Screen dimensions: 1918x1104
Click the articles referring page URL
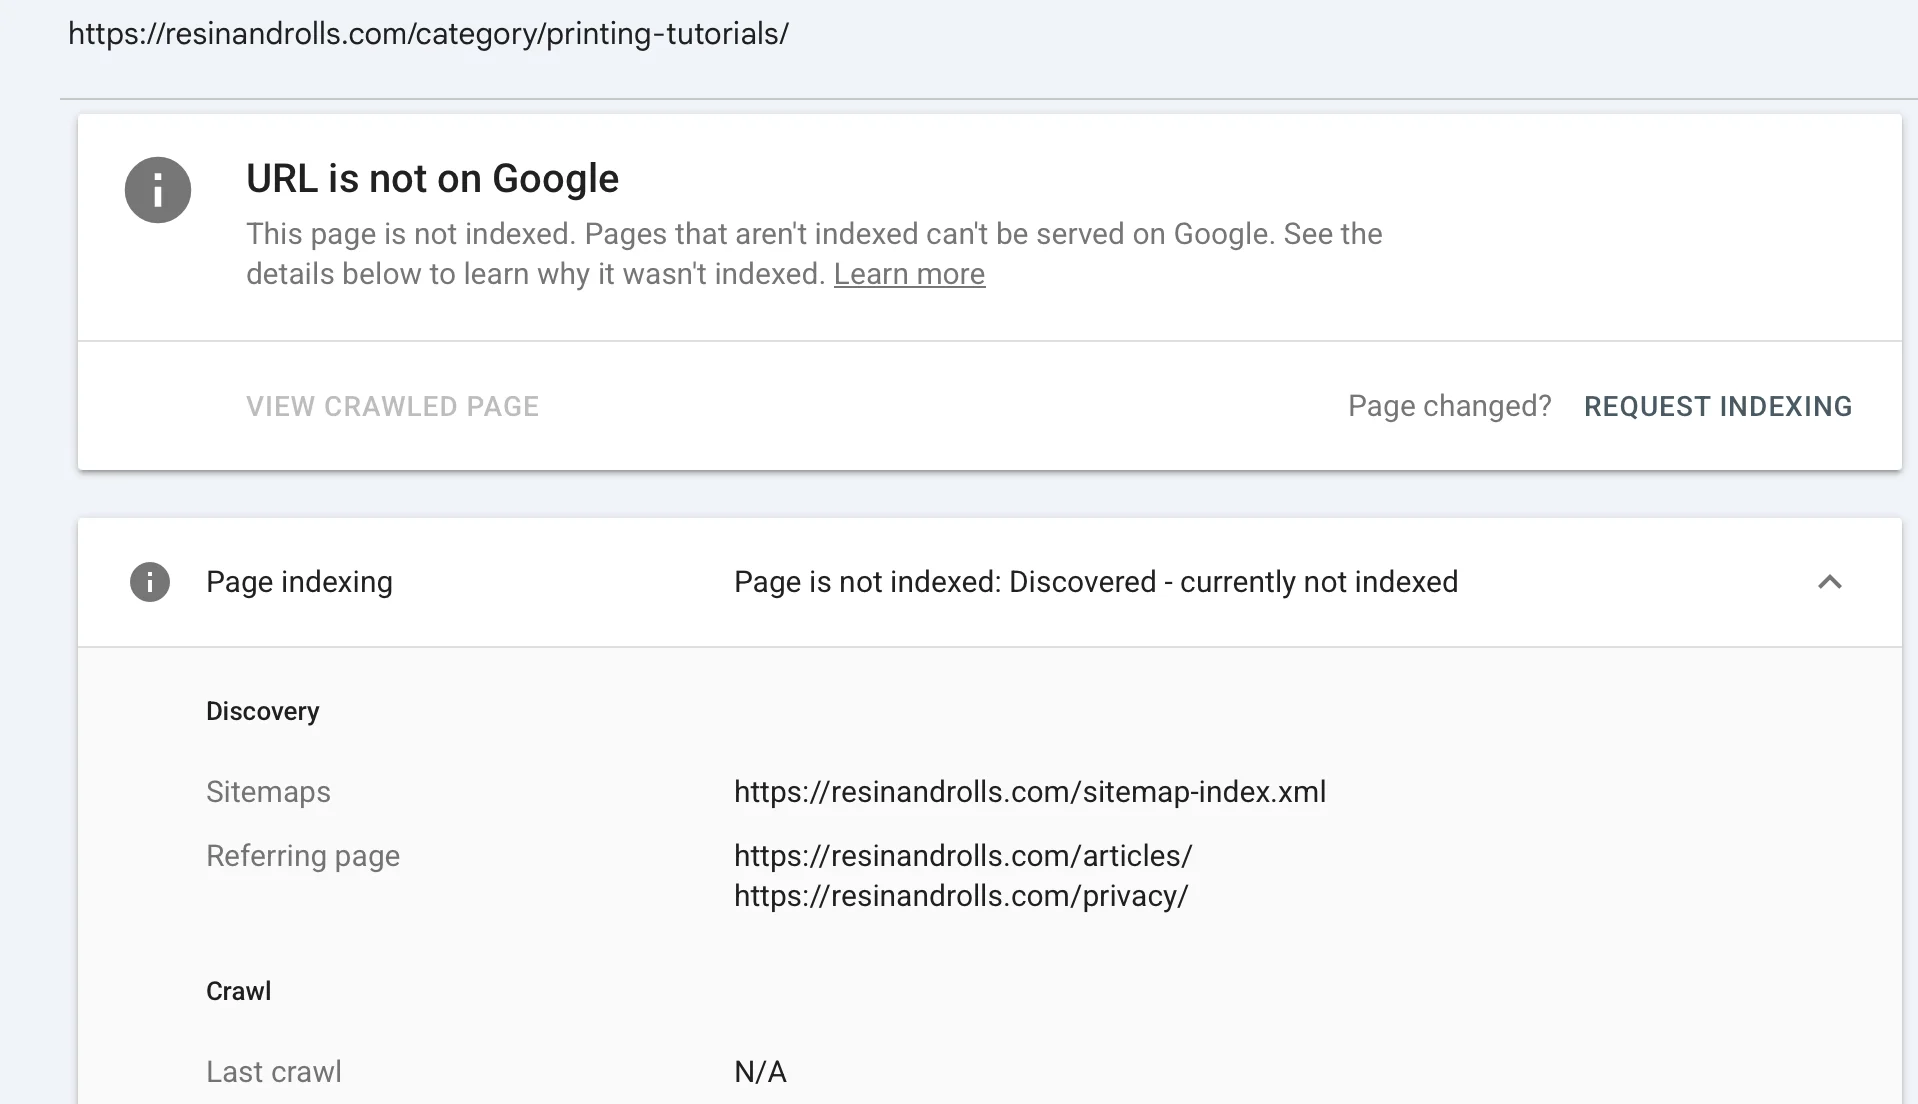pos(963,856)
